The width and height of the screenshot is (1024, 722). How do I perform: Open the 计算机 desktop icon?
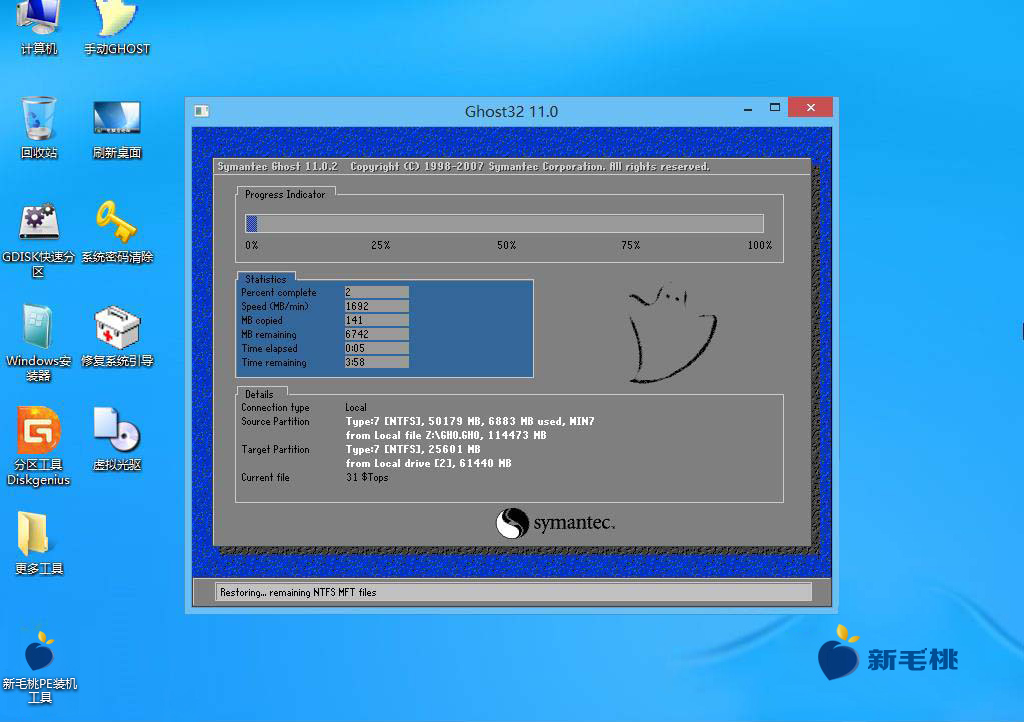39,27
